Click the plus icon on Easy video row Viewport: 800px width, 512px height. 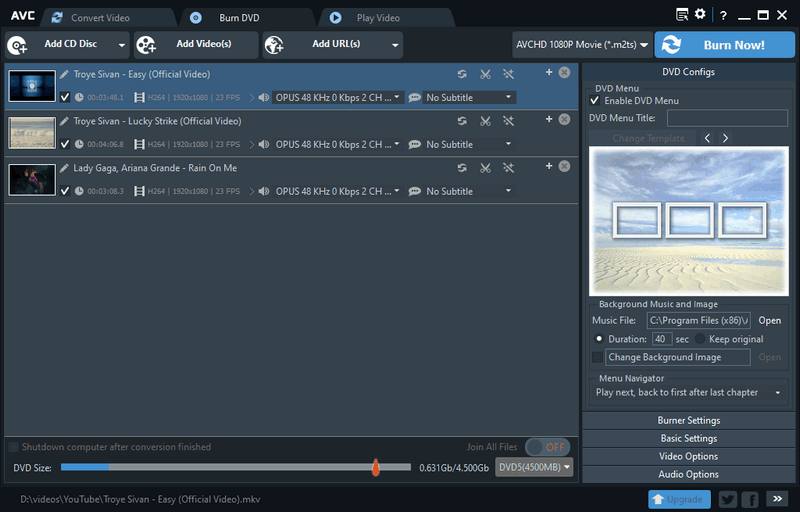point(549,72)
